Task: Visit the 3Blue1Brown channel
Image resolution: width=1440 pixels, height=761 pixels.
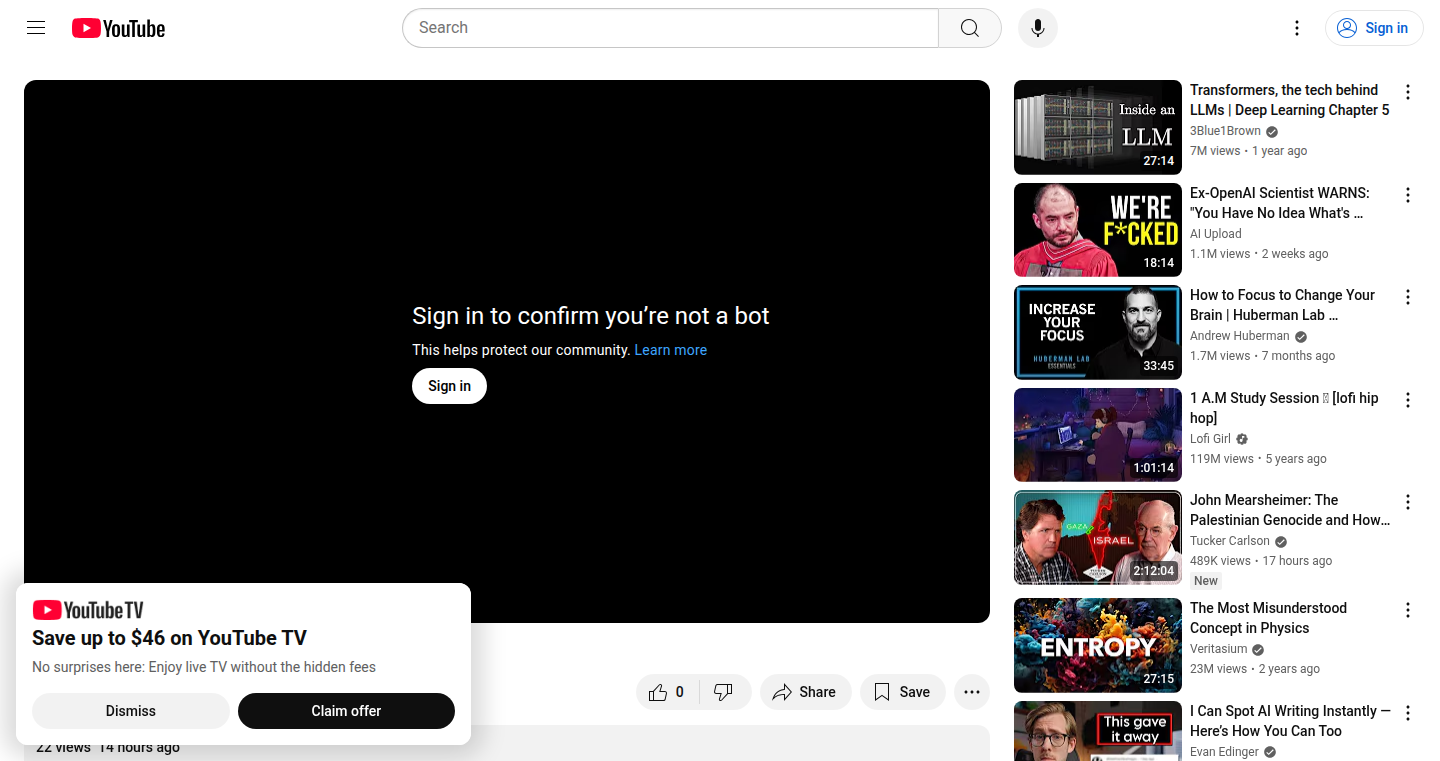Action: coord(1225,131)
